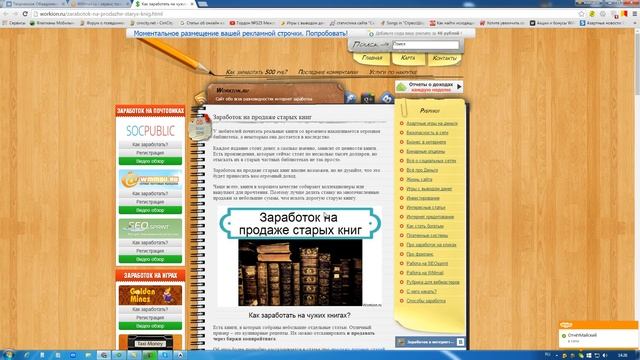Click the RSS feed icon beside Workion.ru header
This screenshot has height=360, width=640.
[200, 99]
